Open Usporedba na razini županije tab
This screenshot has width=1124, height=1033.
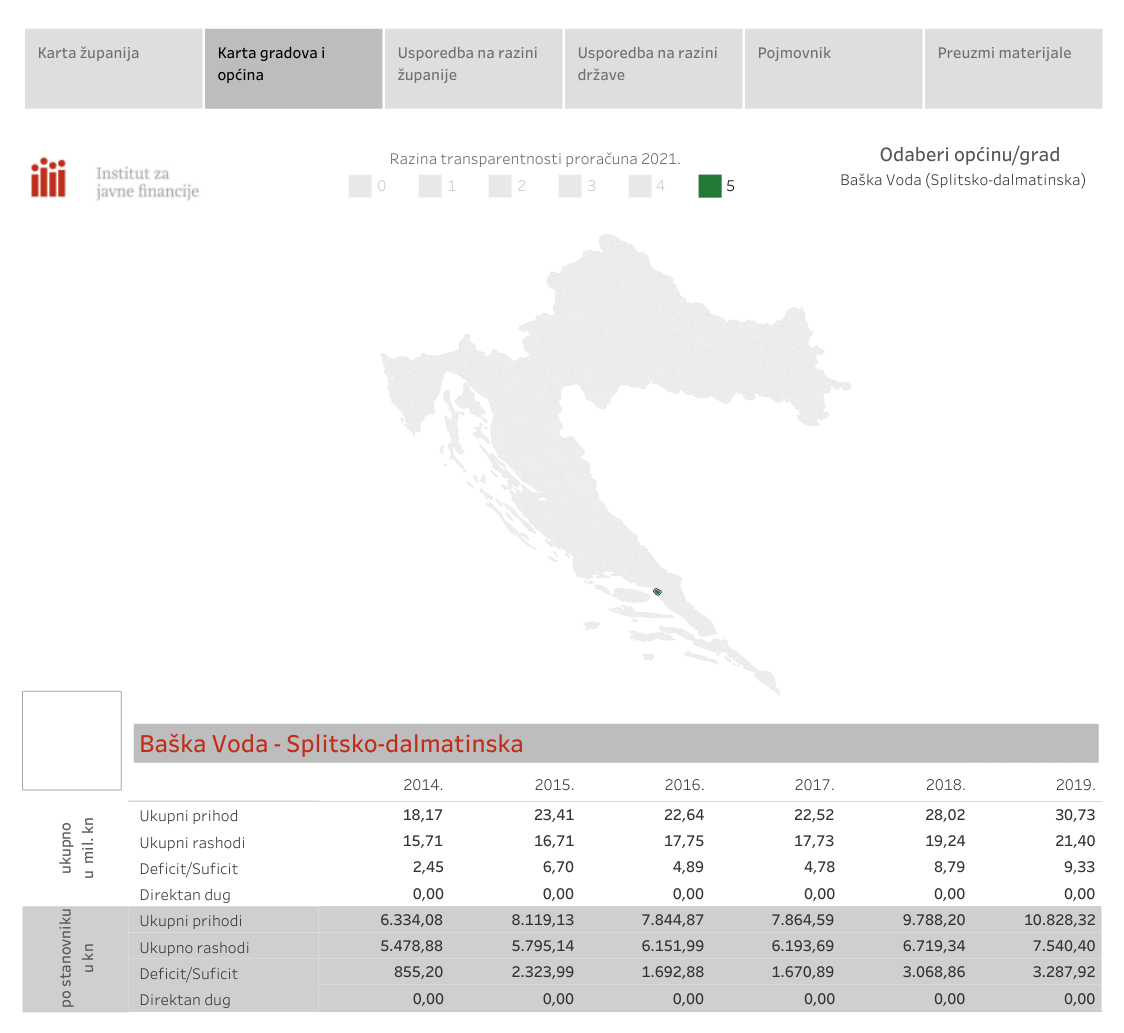pyautogui.click(x=473, y=68)
